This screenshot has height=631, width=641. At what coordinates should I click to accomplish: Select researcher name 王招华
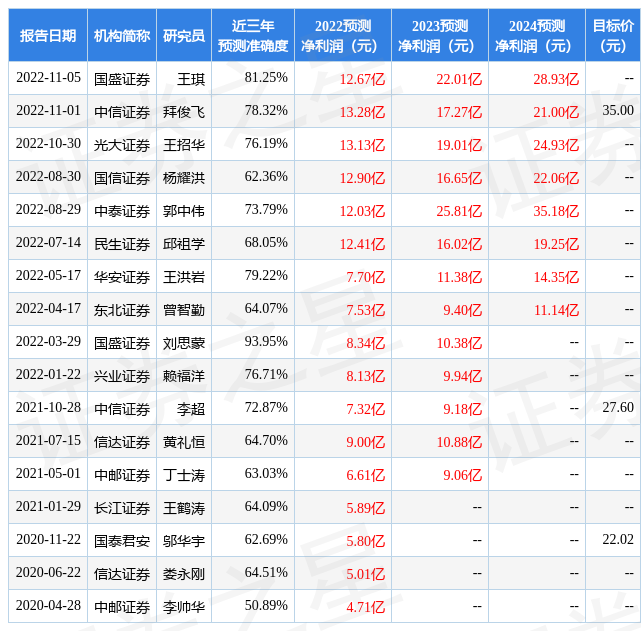184,145
